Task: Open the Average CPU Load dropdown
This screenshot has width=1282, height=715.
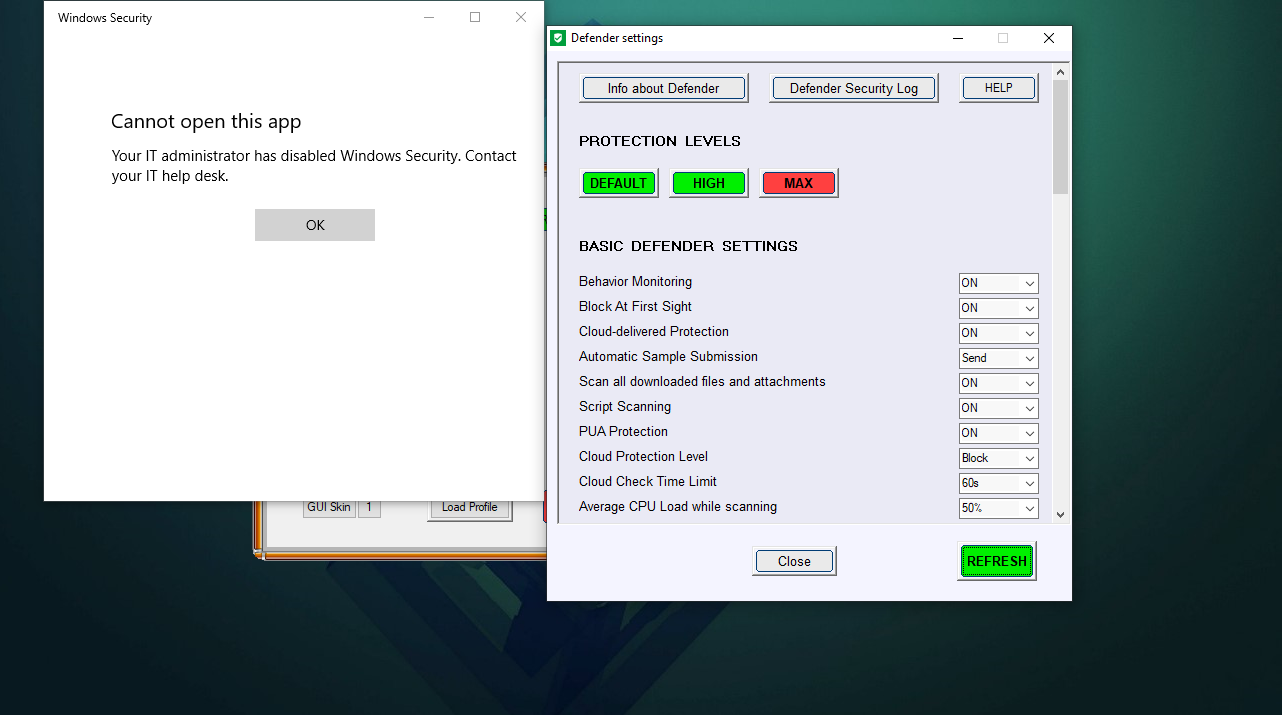Action: (x=999, y=508)
